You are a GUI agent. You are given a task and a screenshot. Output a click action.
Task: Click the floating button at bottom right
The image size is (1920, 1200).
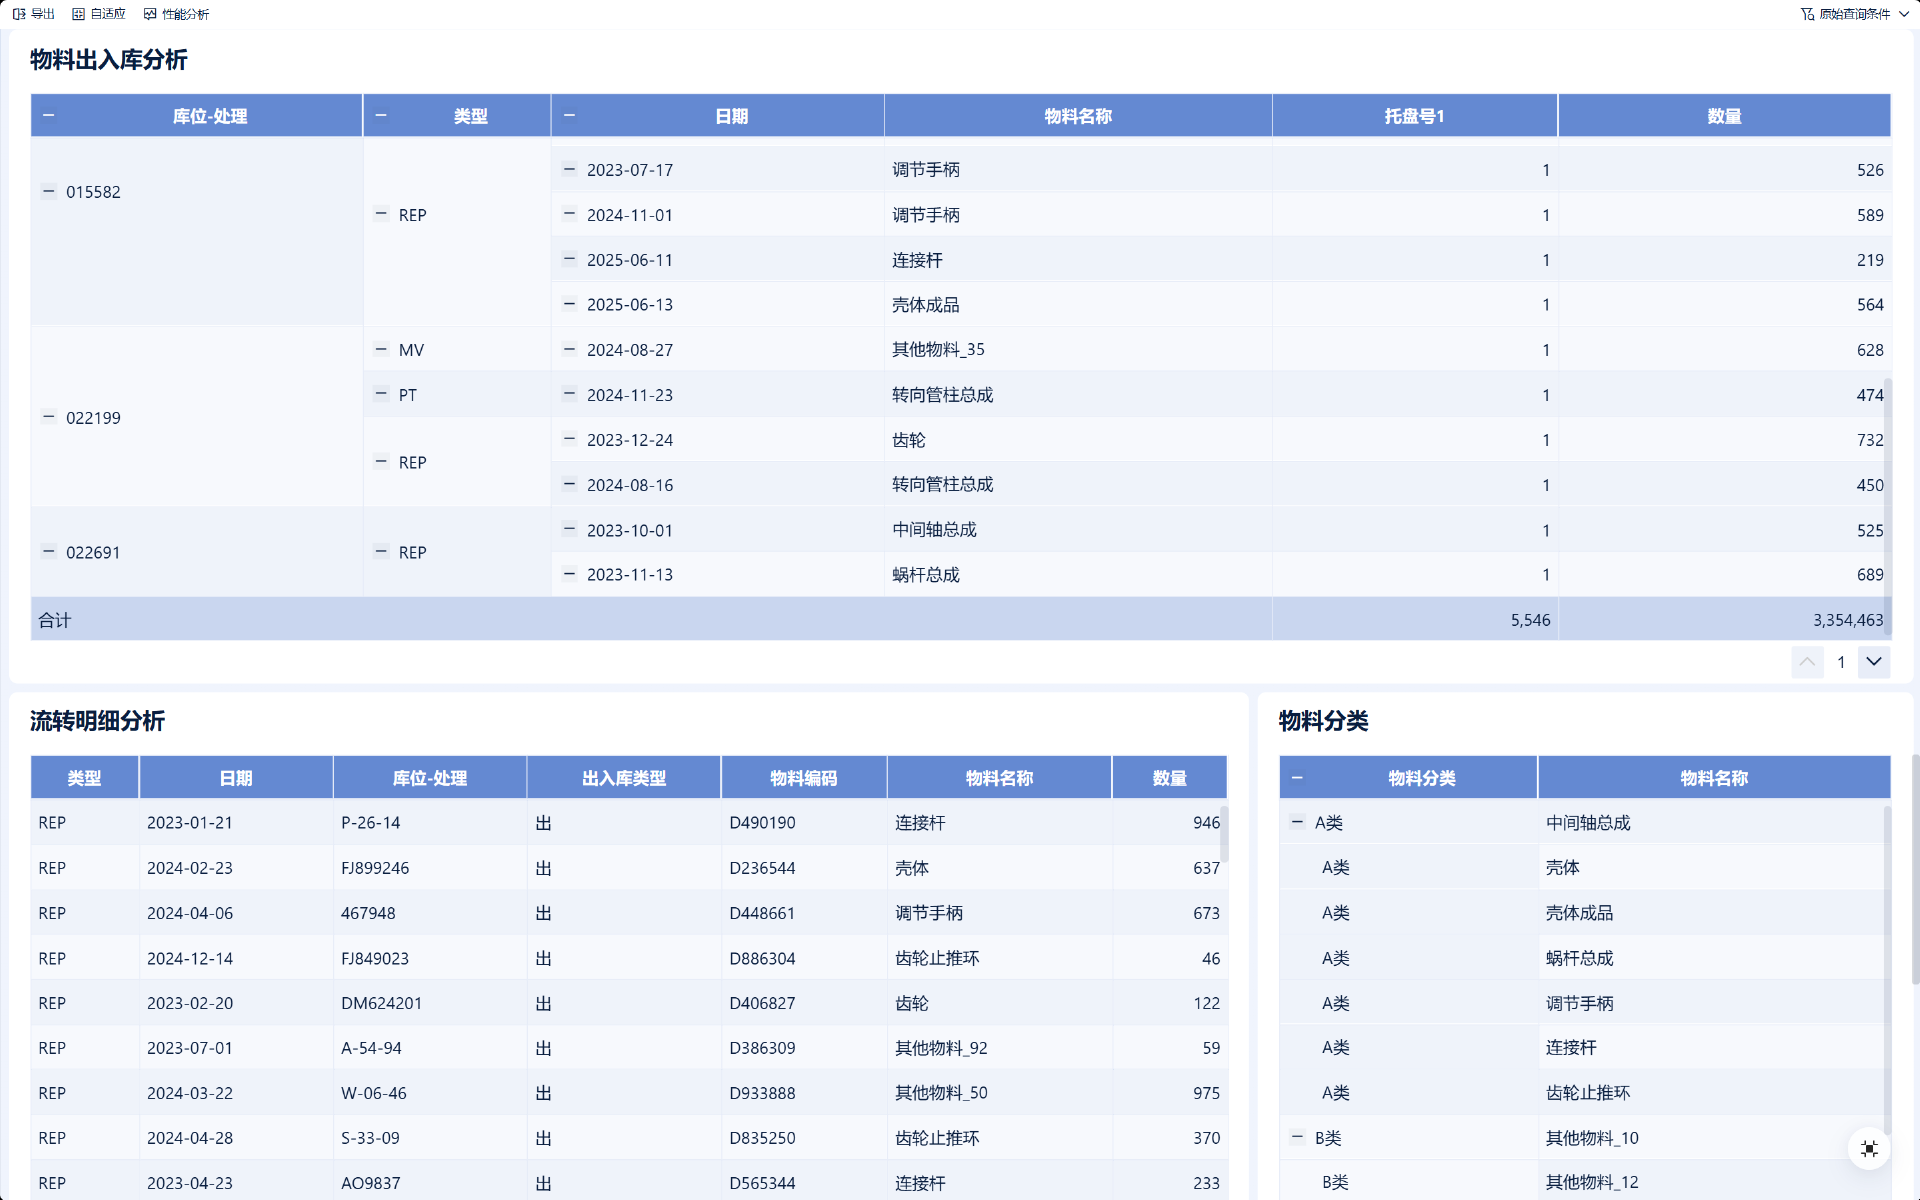[x=1869, y=1149]
